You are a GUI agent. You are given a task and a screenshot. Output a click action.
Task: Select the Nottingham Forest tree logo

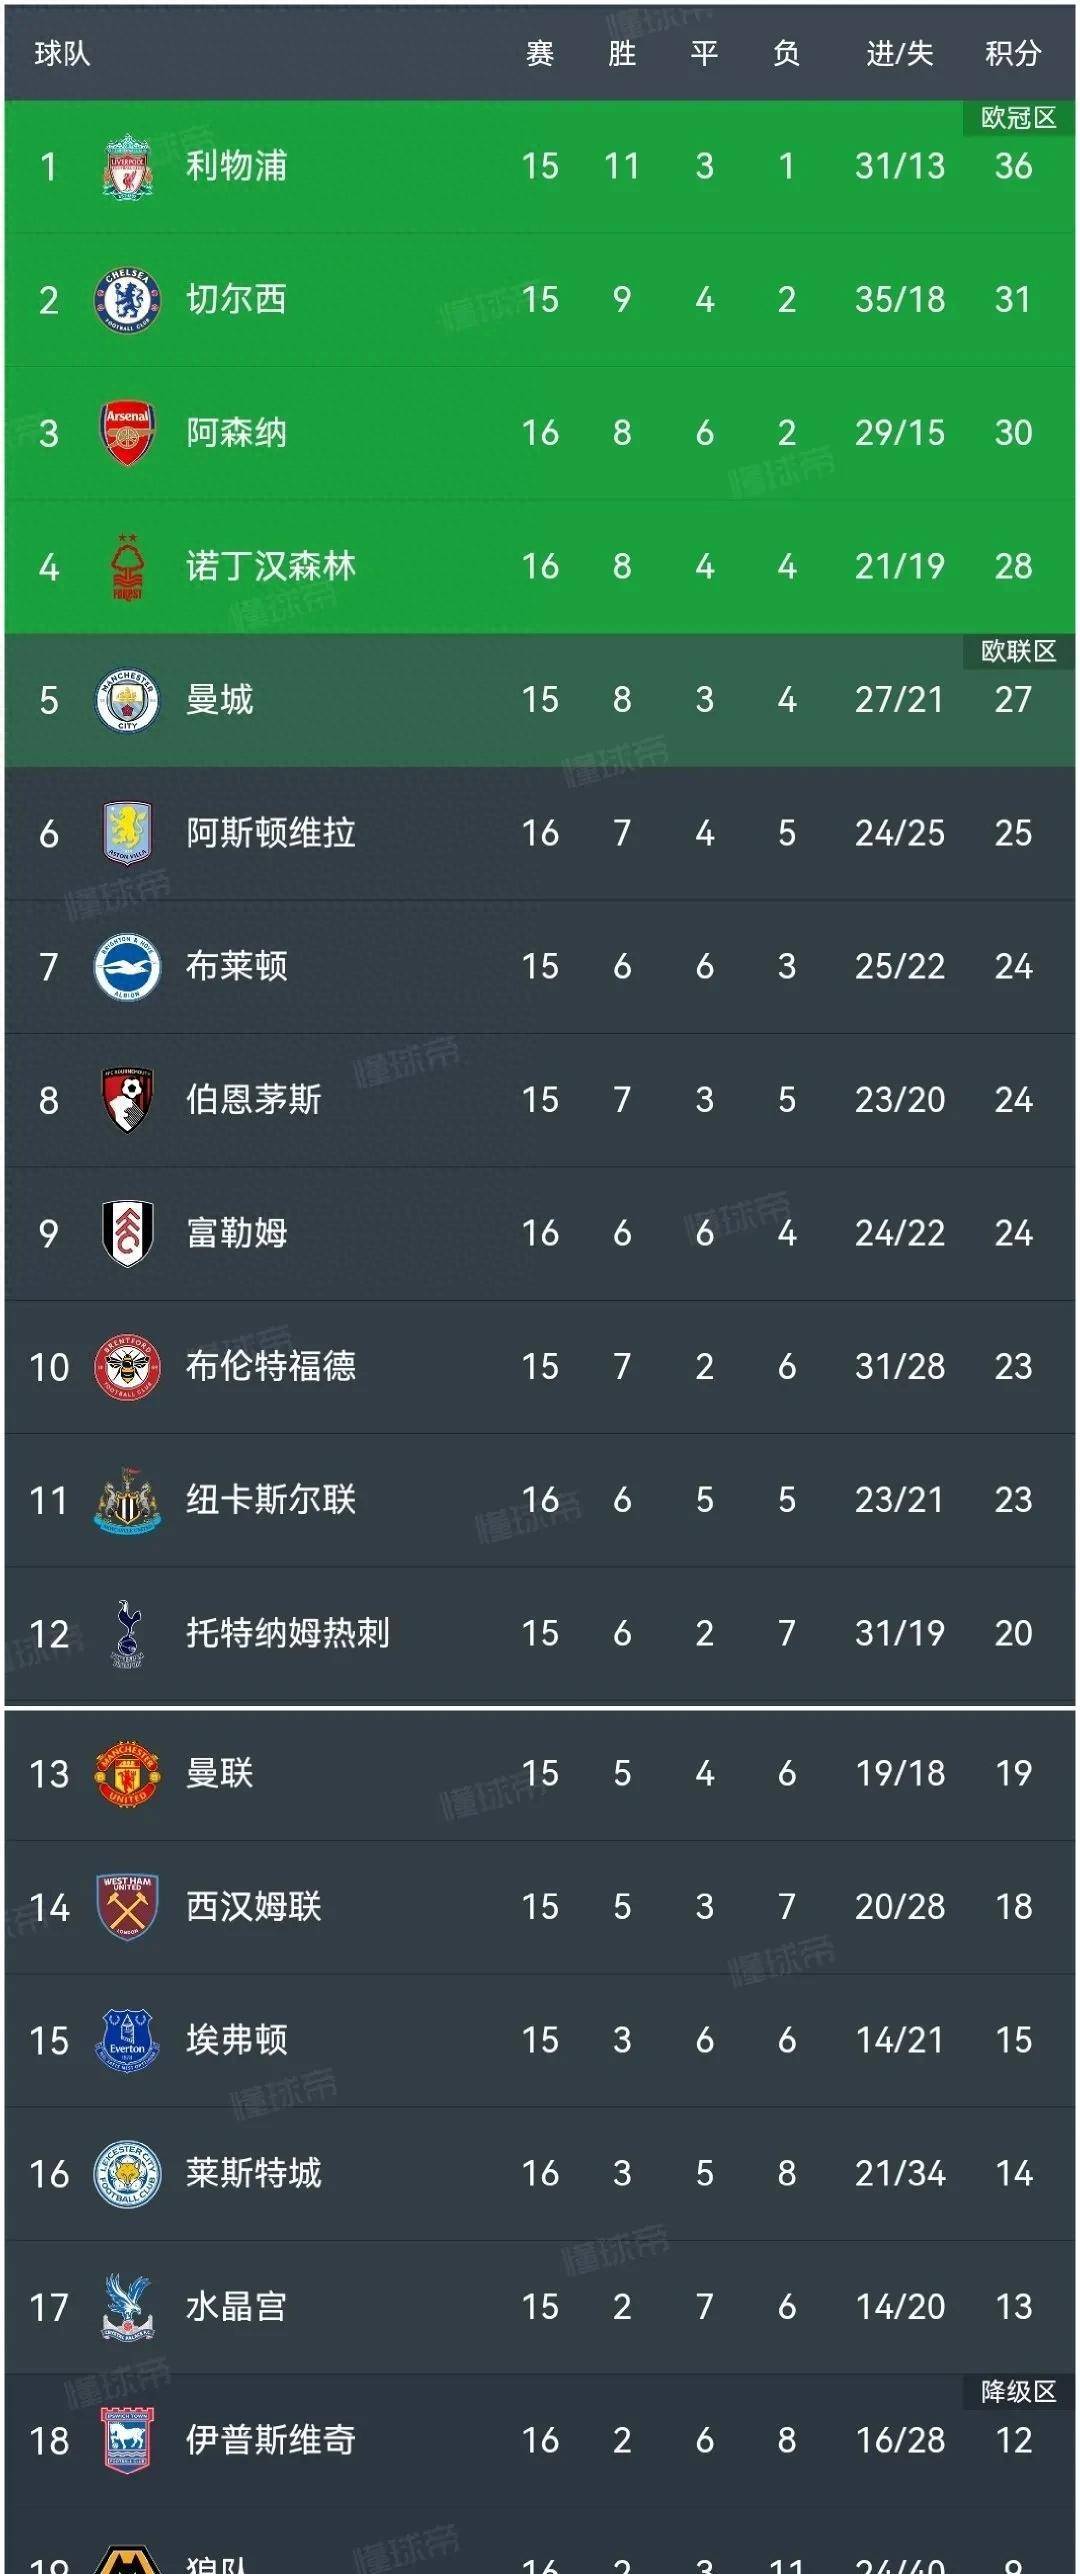click(127, 567)
